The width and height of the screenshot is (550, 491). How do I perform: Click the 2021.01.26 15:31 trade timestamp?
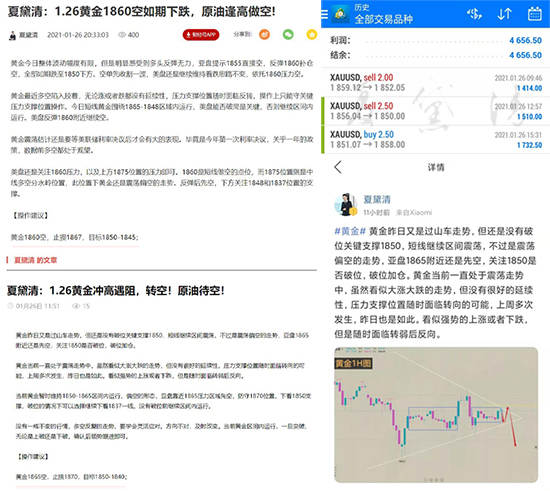(518, 135)
